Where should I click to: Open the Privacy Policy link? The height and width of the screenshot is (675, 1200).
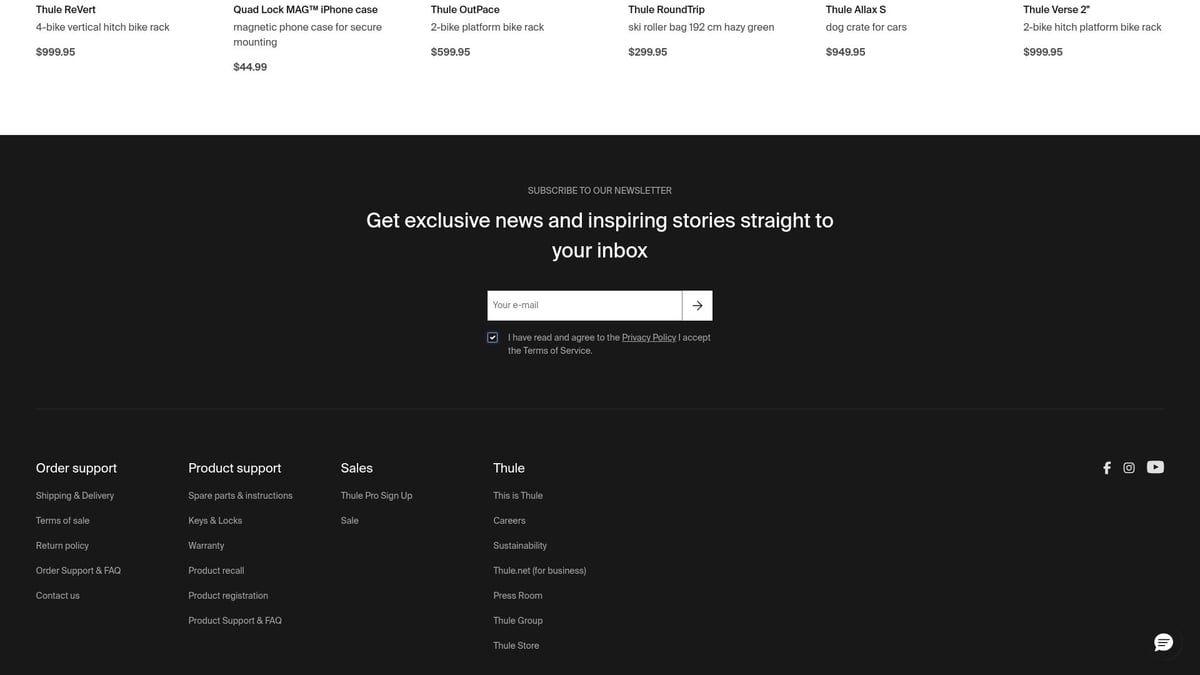click(648, 338)
